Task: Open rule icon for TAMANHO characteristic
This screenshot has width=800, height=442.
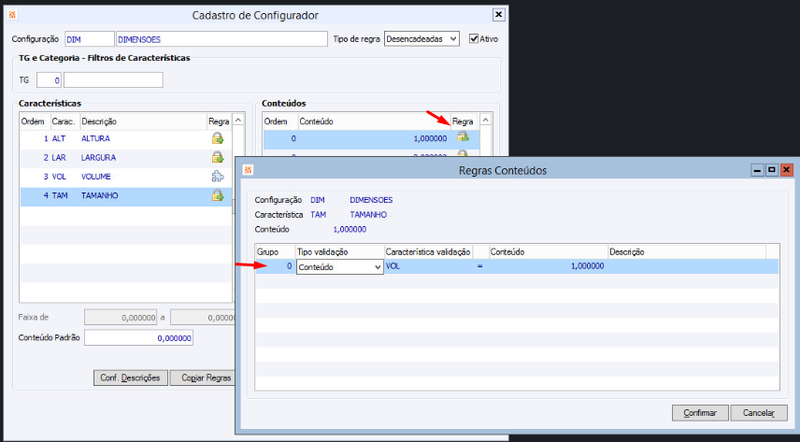Action: [218, 195]
